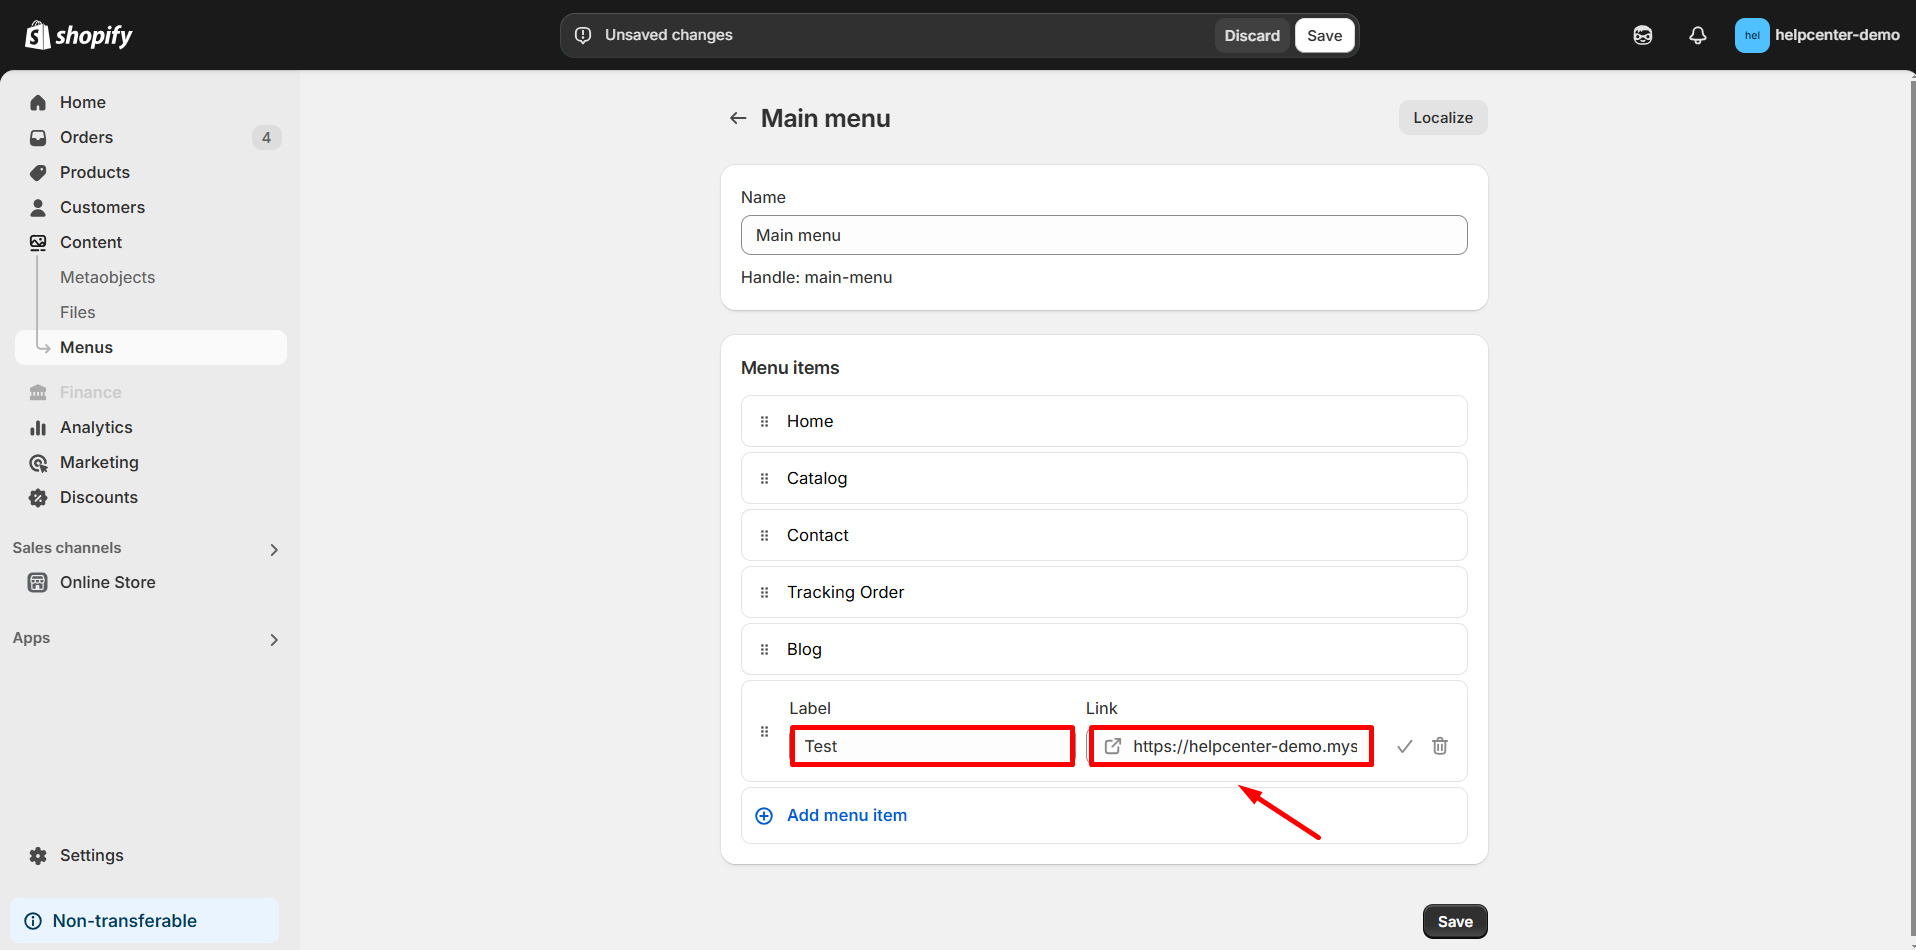Discard the unsaved changes
The width and height of the screenshot is (1916, 950).
(1251, 35)
